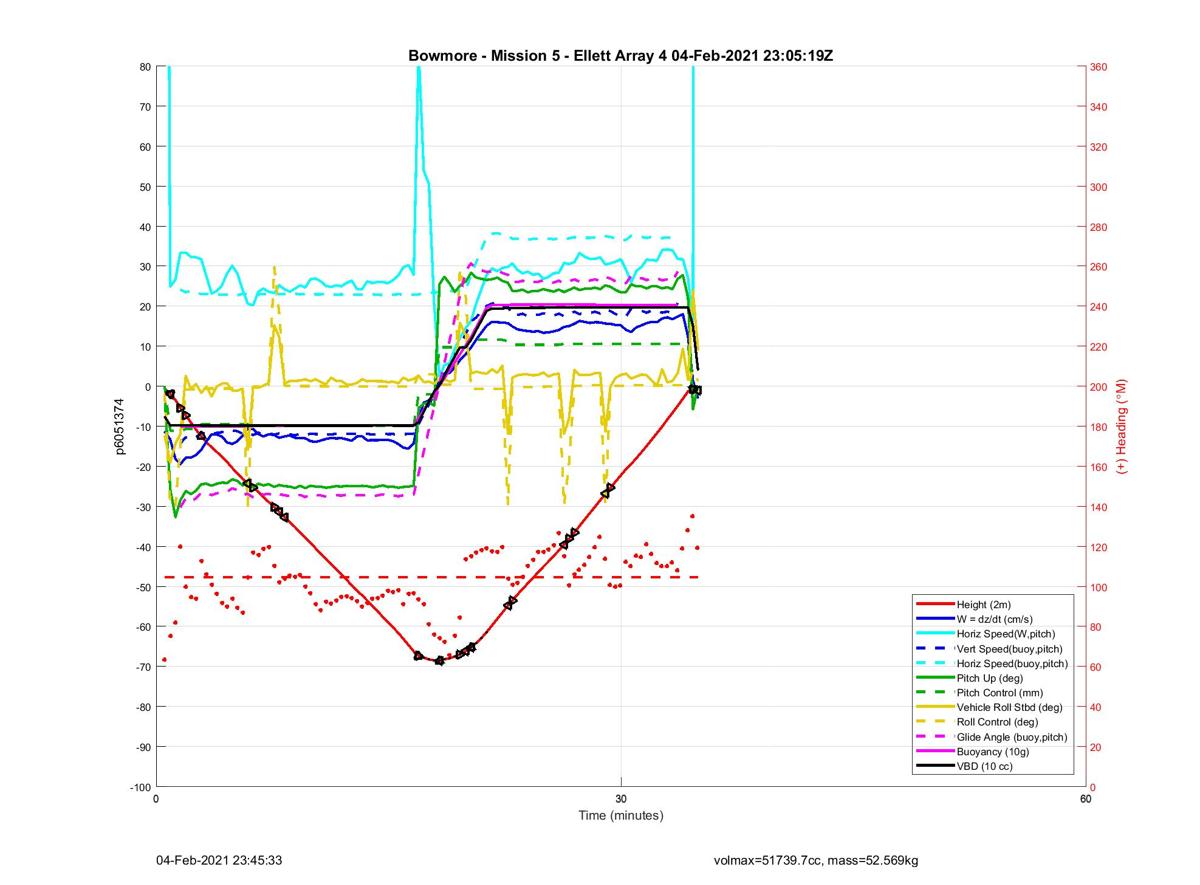The width and height of the screenshot is (1200, 885).
Task: Click the heading axis tick label '220'
Action: (x=1098, y=347)
